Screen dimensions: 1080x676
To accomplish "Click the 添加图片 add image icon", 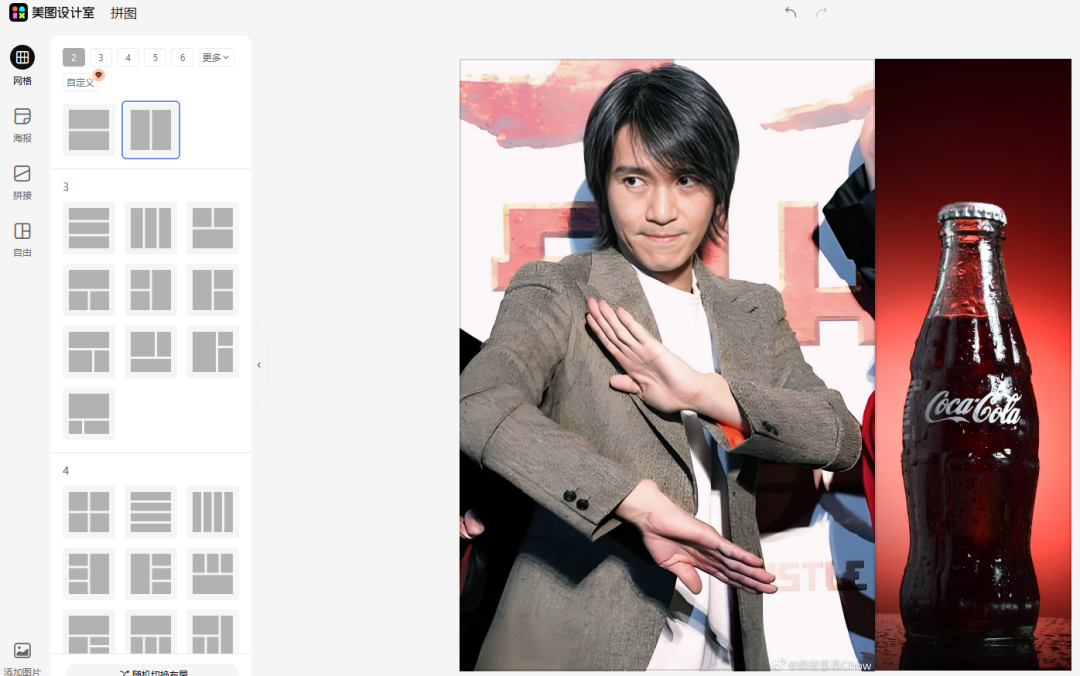I will coord(22,651).
